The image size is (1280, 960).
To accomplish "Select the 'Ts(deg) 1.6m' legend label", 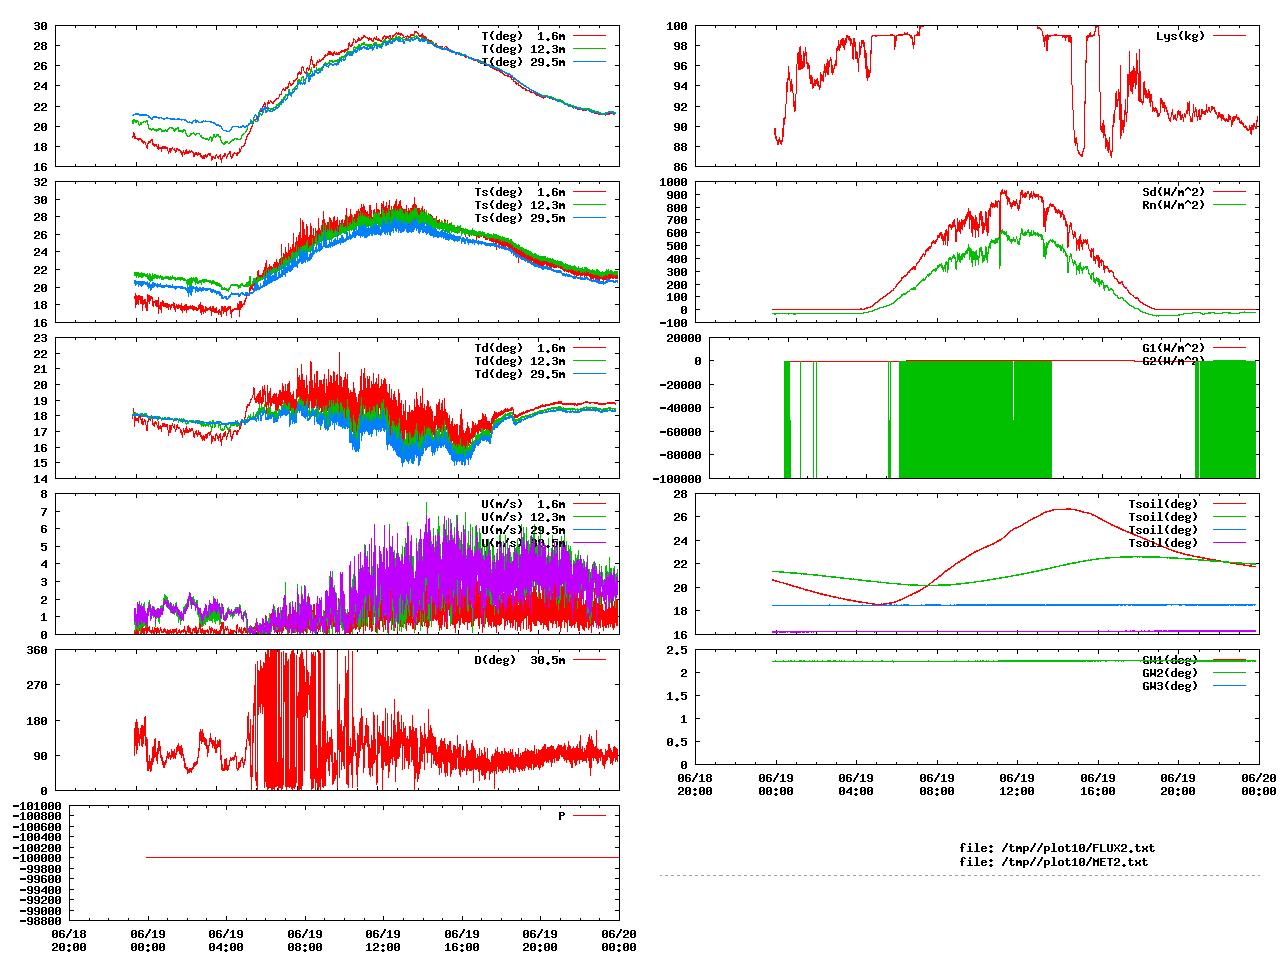I will [519, 192].
